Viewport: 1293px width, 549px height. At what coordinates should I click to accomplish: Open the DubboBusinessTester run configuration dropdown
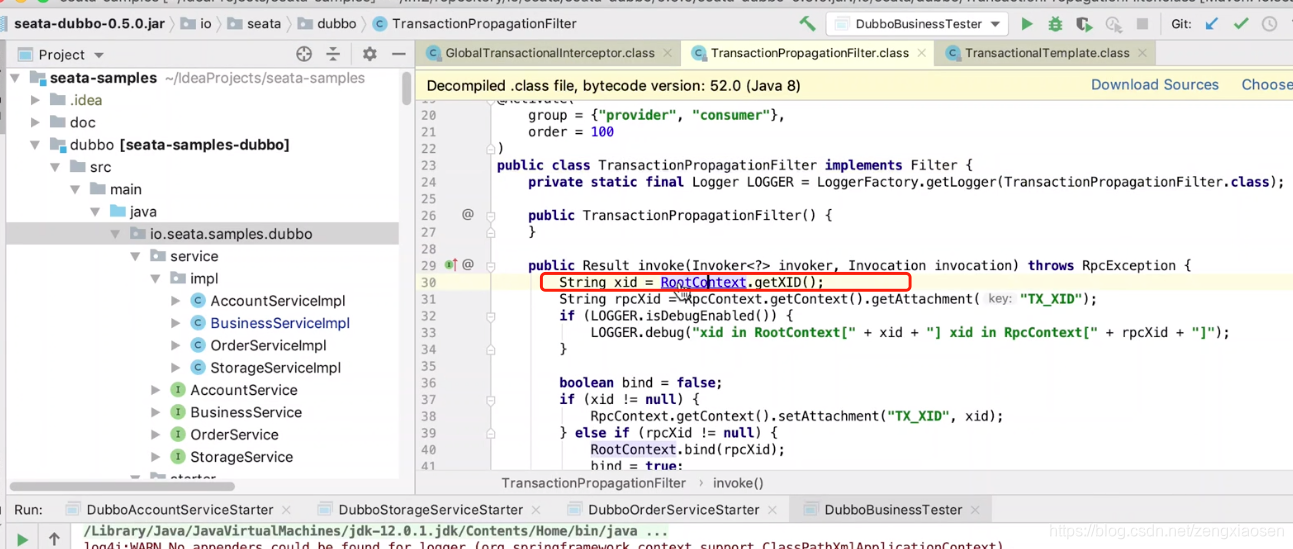click(917, 23)
